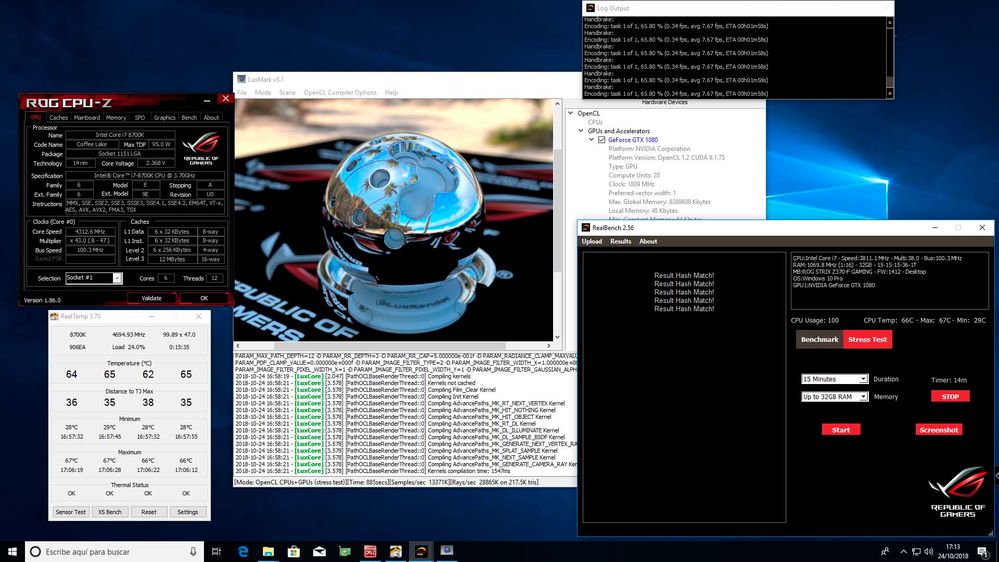Open Settings in RealTemp
This screenshot has height=562, width=999.
(187, 512)
